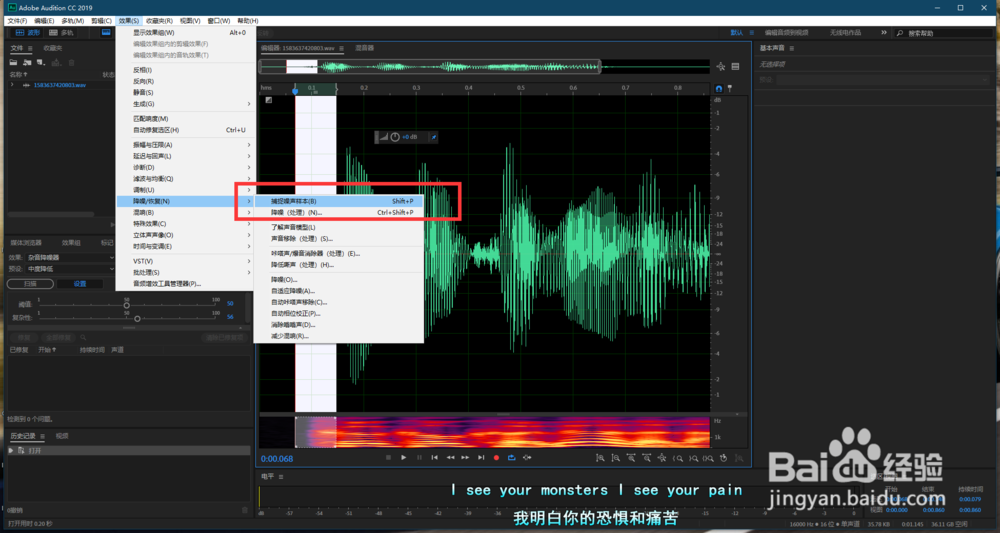This screenshot has width=1000, height=533.
Task: Click the HUD volume knob showing +0 dB
Action: point(395,137)
